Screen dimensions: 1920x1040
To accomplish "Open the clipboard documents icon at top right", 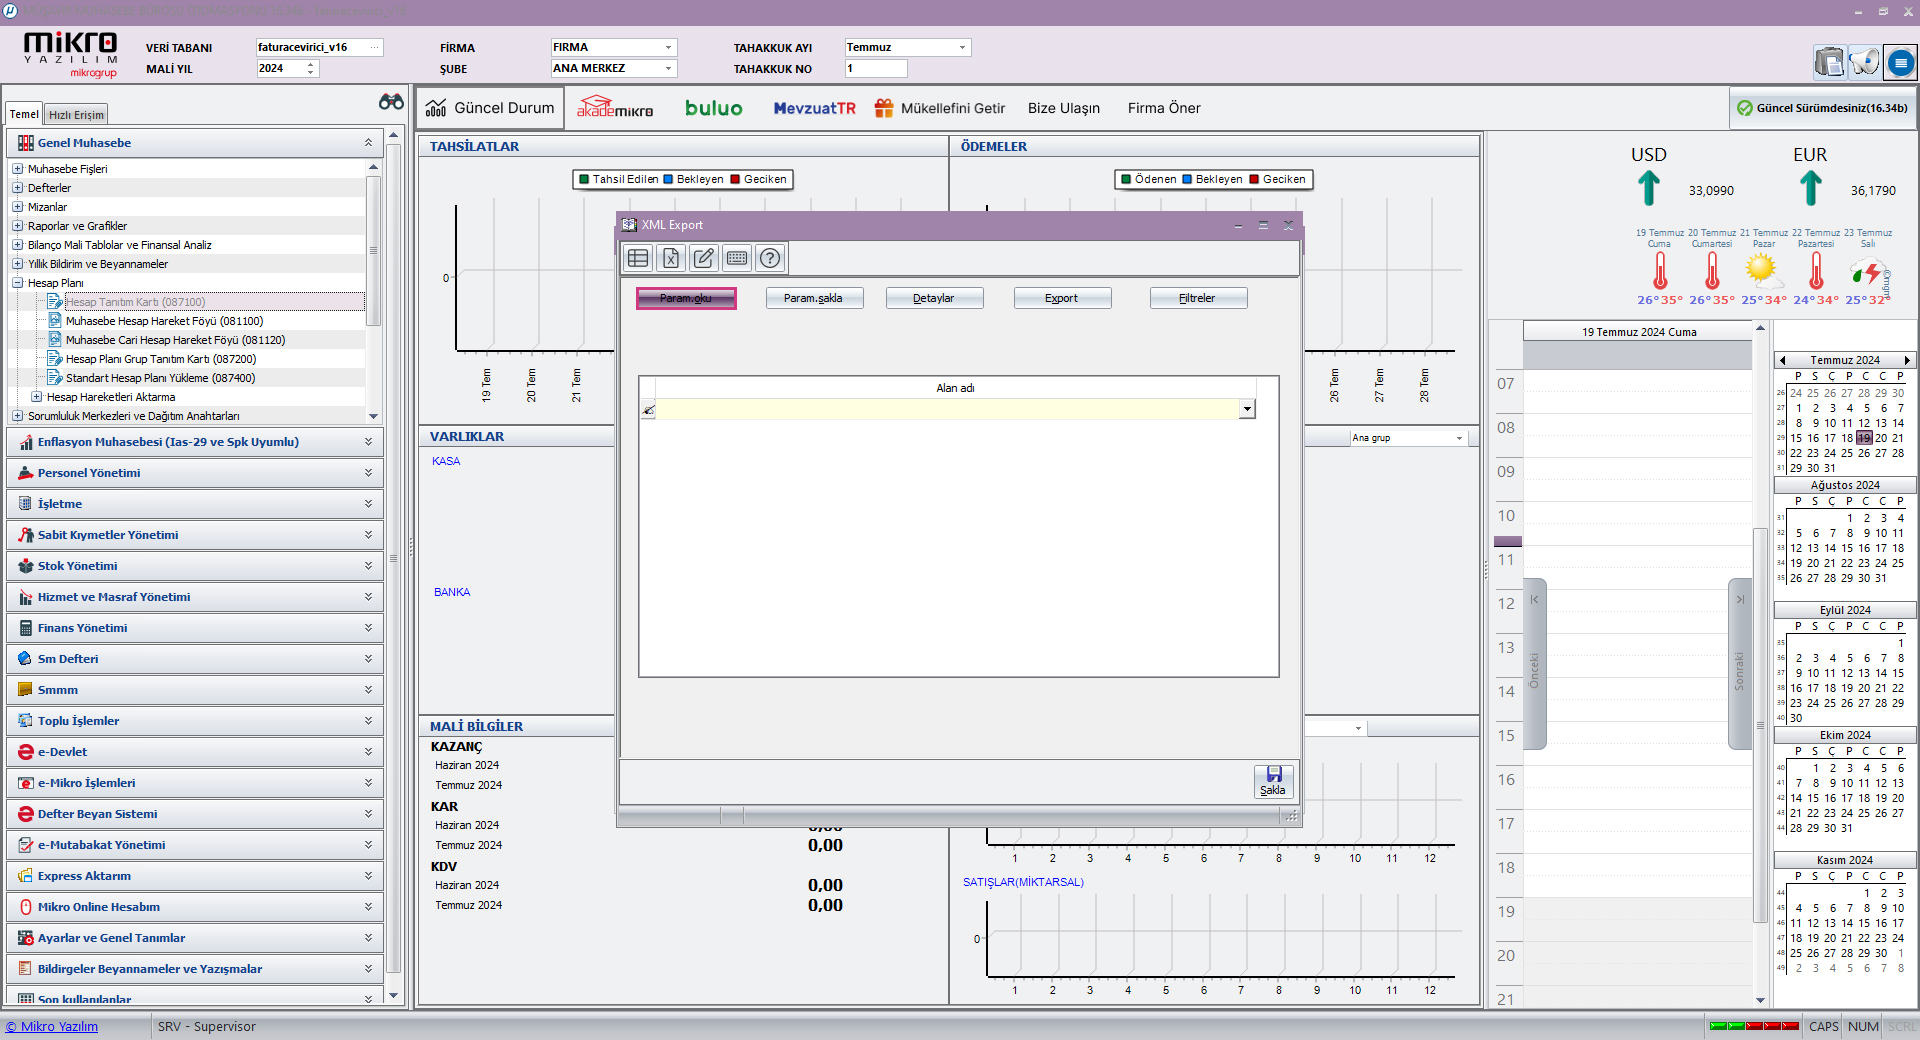I will click(x=1829, y=62).
